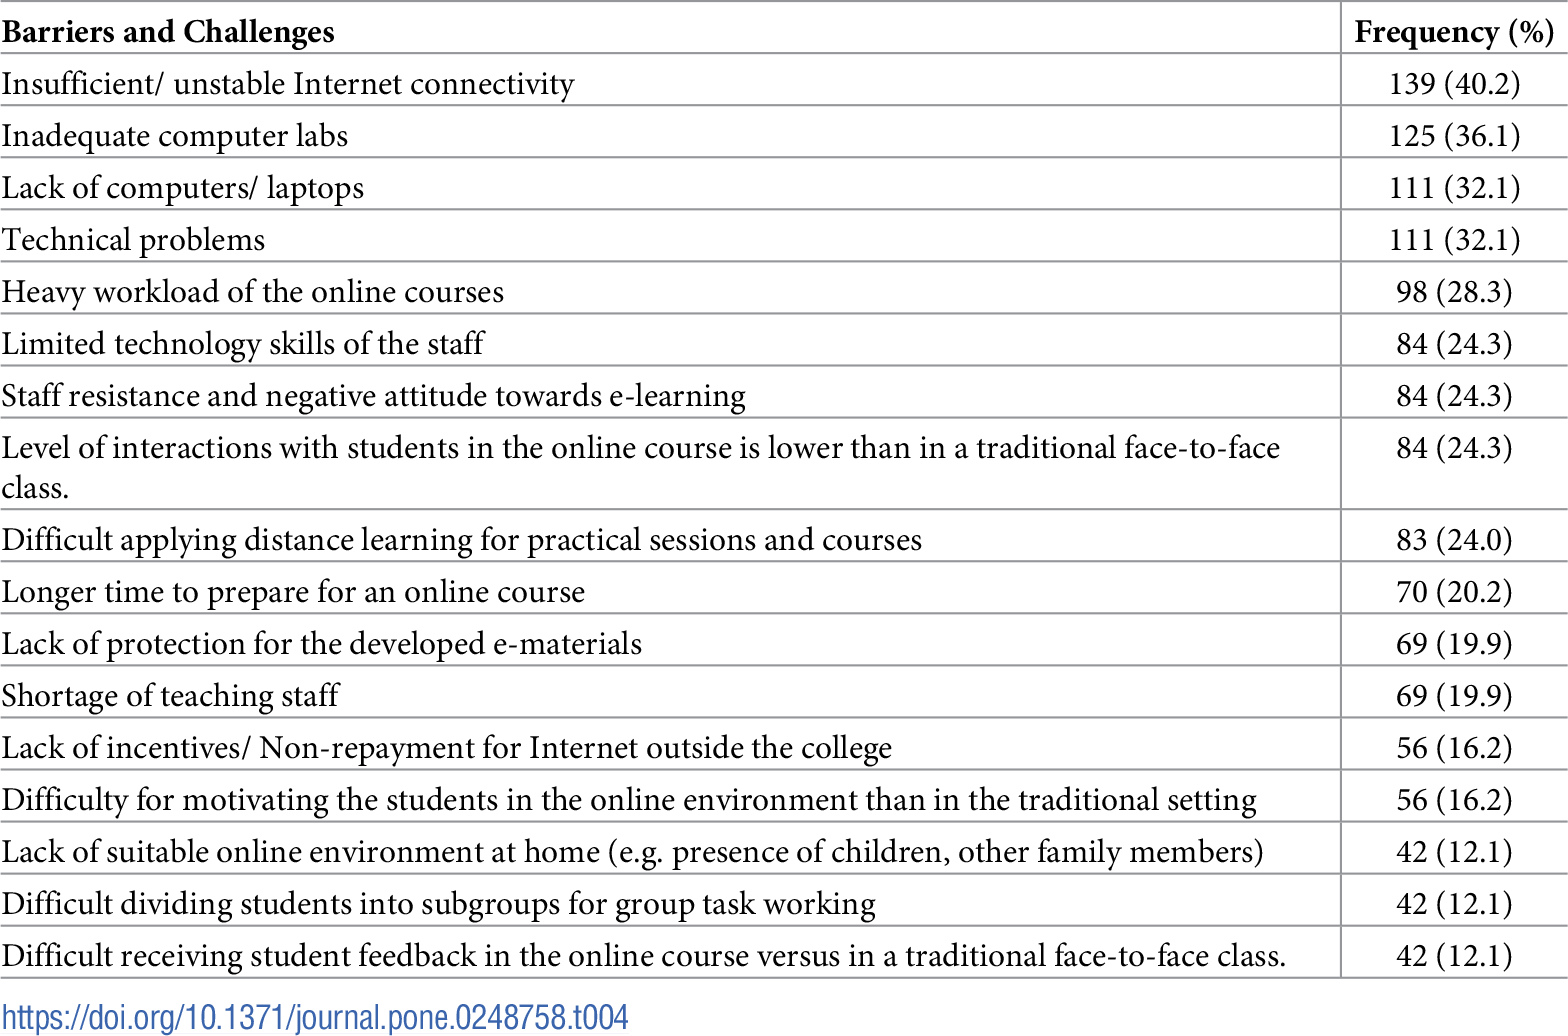
Task: Select the Lack of incentives/ Non-repayment row
Action: click(784, 748)
